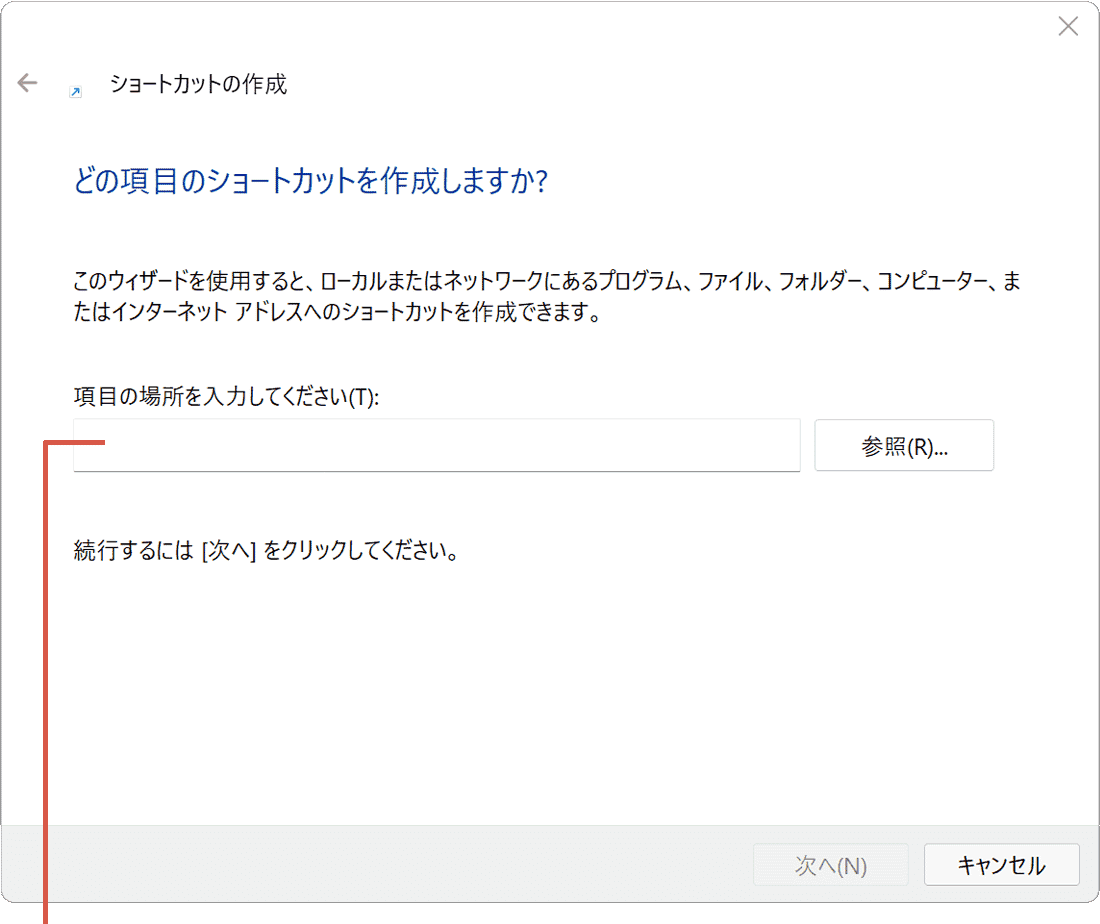
Task: Activate the back navigation control
Action: click(26, 83)
